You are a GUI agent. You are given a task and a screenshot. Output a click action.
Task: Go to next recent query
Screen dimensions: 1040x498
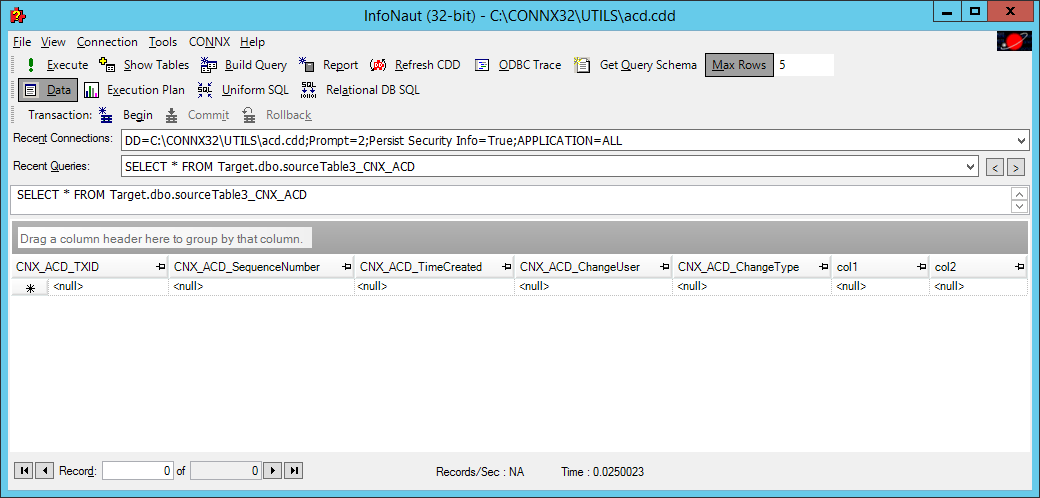point(1015,167)
